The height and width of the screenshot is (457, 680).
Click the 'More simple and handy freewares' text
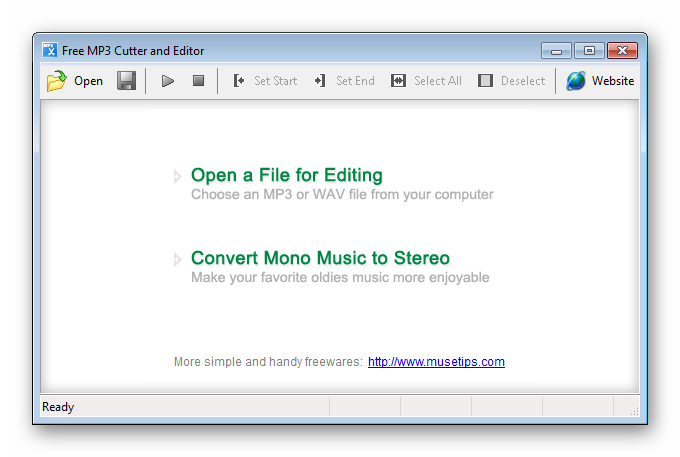coord(268,362)
